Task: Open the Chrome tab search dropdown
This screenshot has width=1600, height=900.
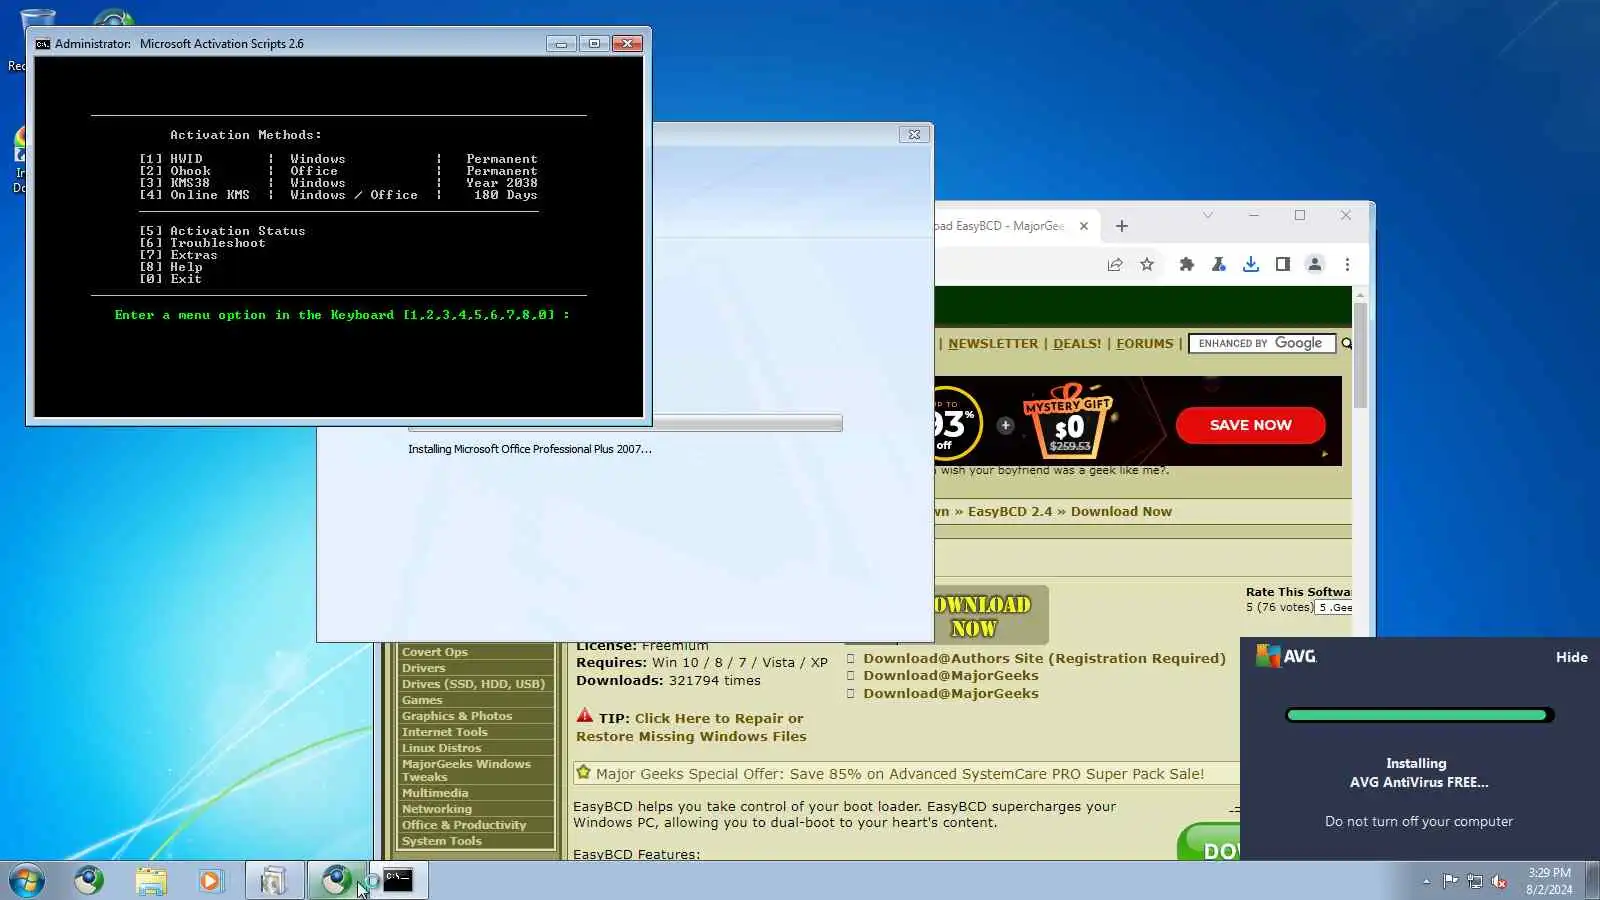Action: click(1208, 215)
